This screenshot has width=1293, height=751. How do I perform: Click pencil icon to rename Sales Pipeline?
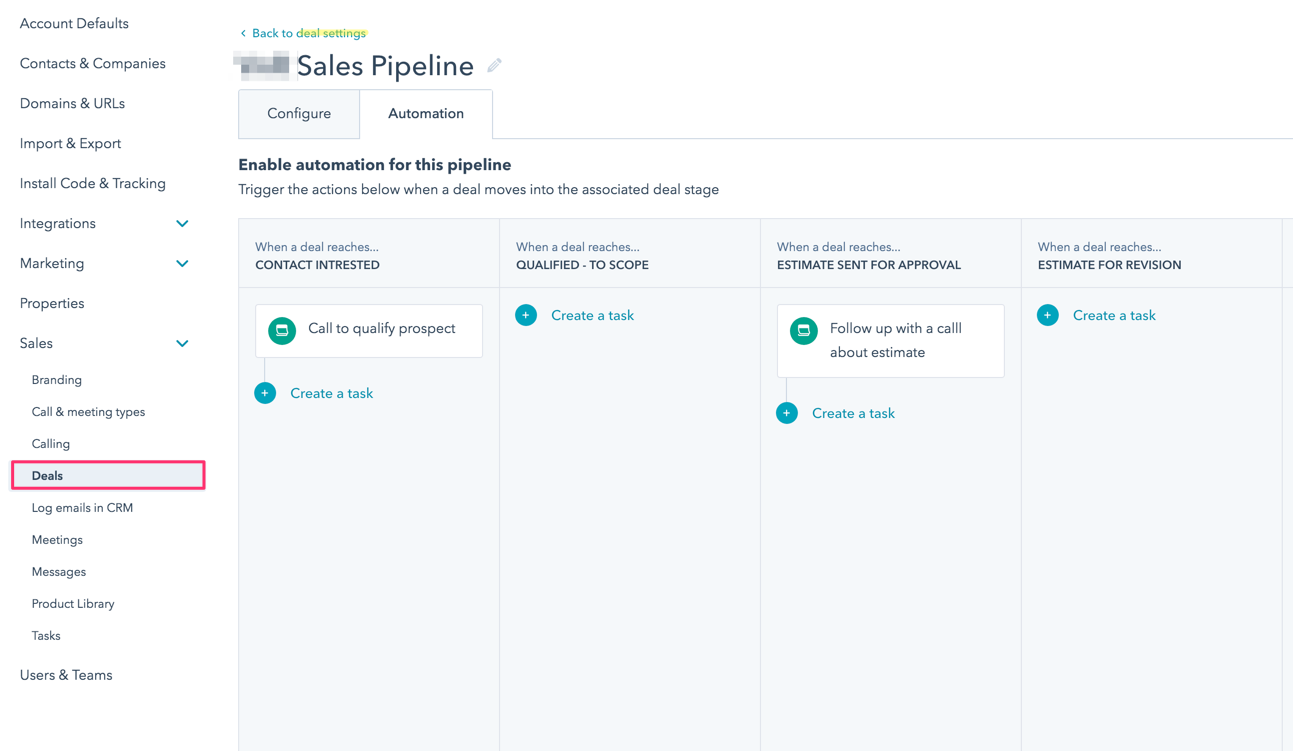point(494,66)
